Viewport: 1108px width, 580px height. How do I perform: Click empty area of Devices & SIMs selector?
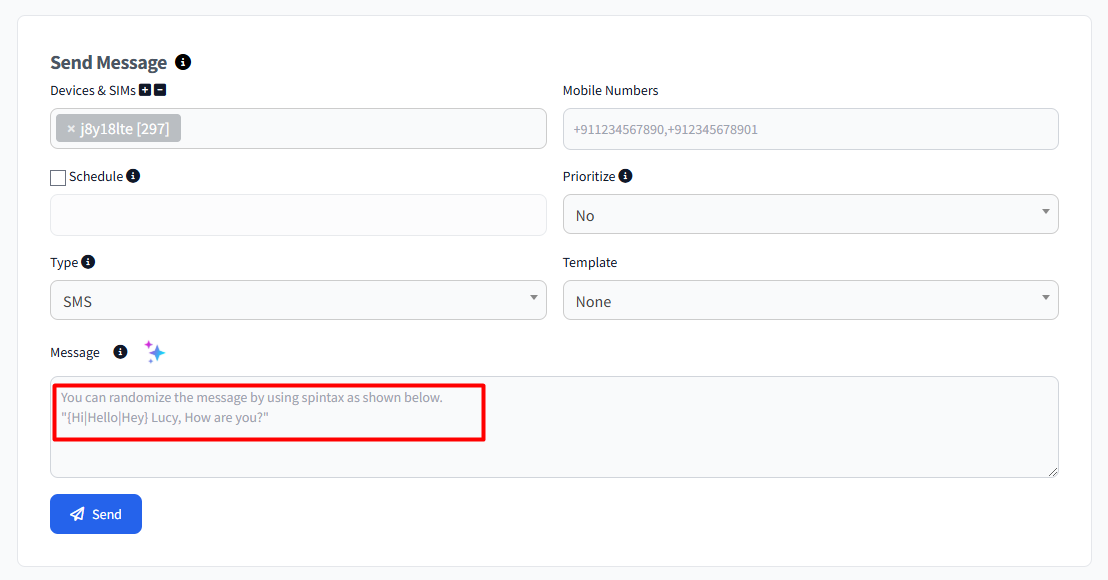360,129
